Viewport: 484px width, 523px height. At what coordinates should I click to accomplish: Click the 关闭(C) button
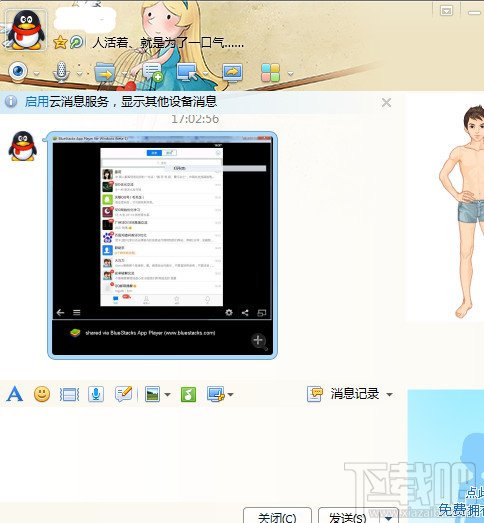[x=277, y=516]
